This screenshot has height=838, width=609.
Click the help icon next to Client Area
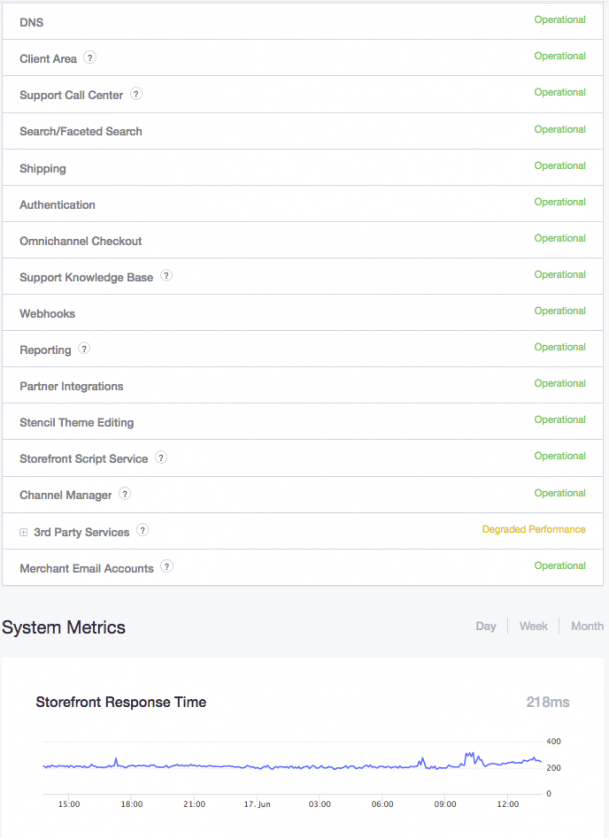point(90,58)
